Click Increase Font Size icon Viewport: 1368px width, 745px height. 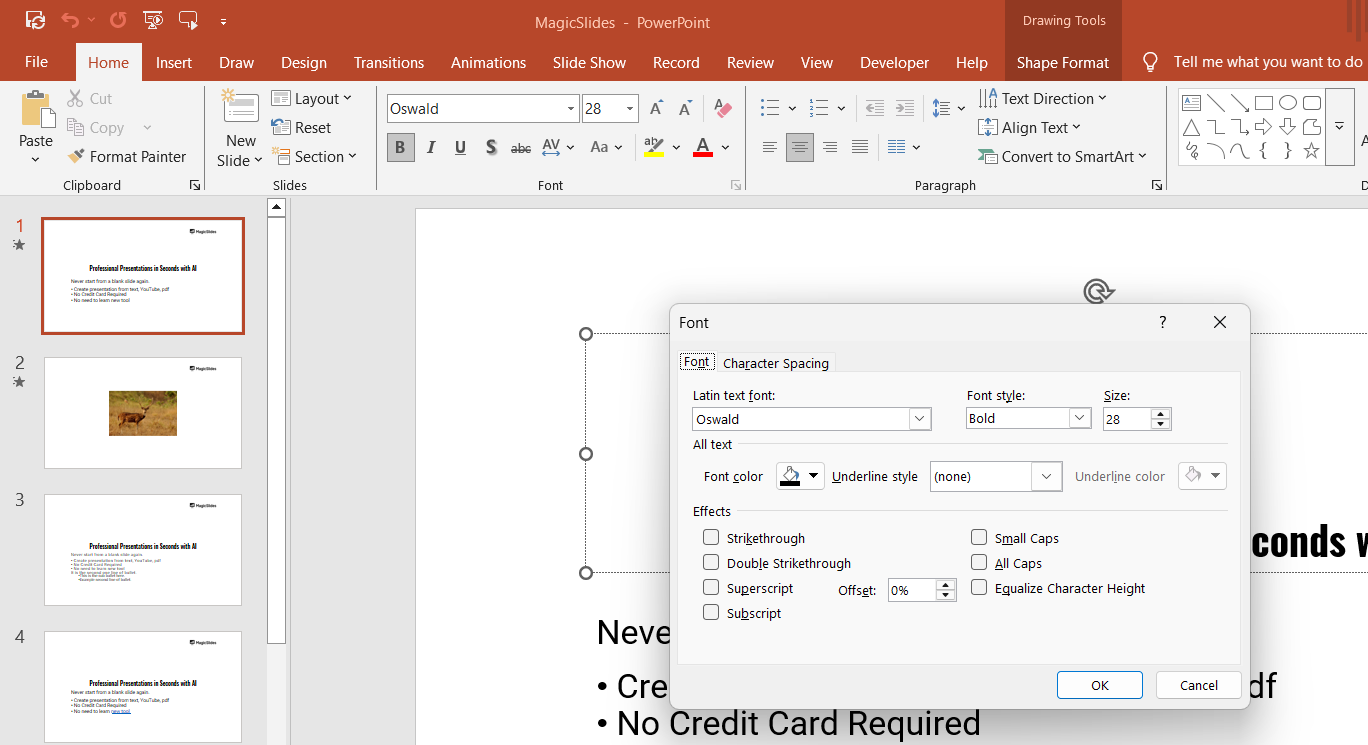[x=656, y=108]
